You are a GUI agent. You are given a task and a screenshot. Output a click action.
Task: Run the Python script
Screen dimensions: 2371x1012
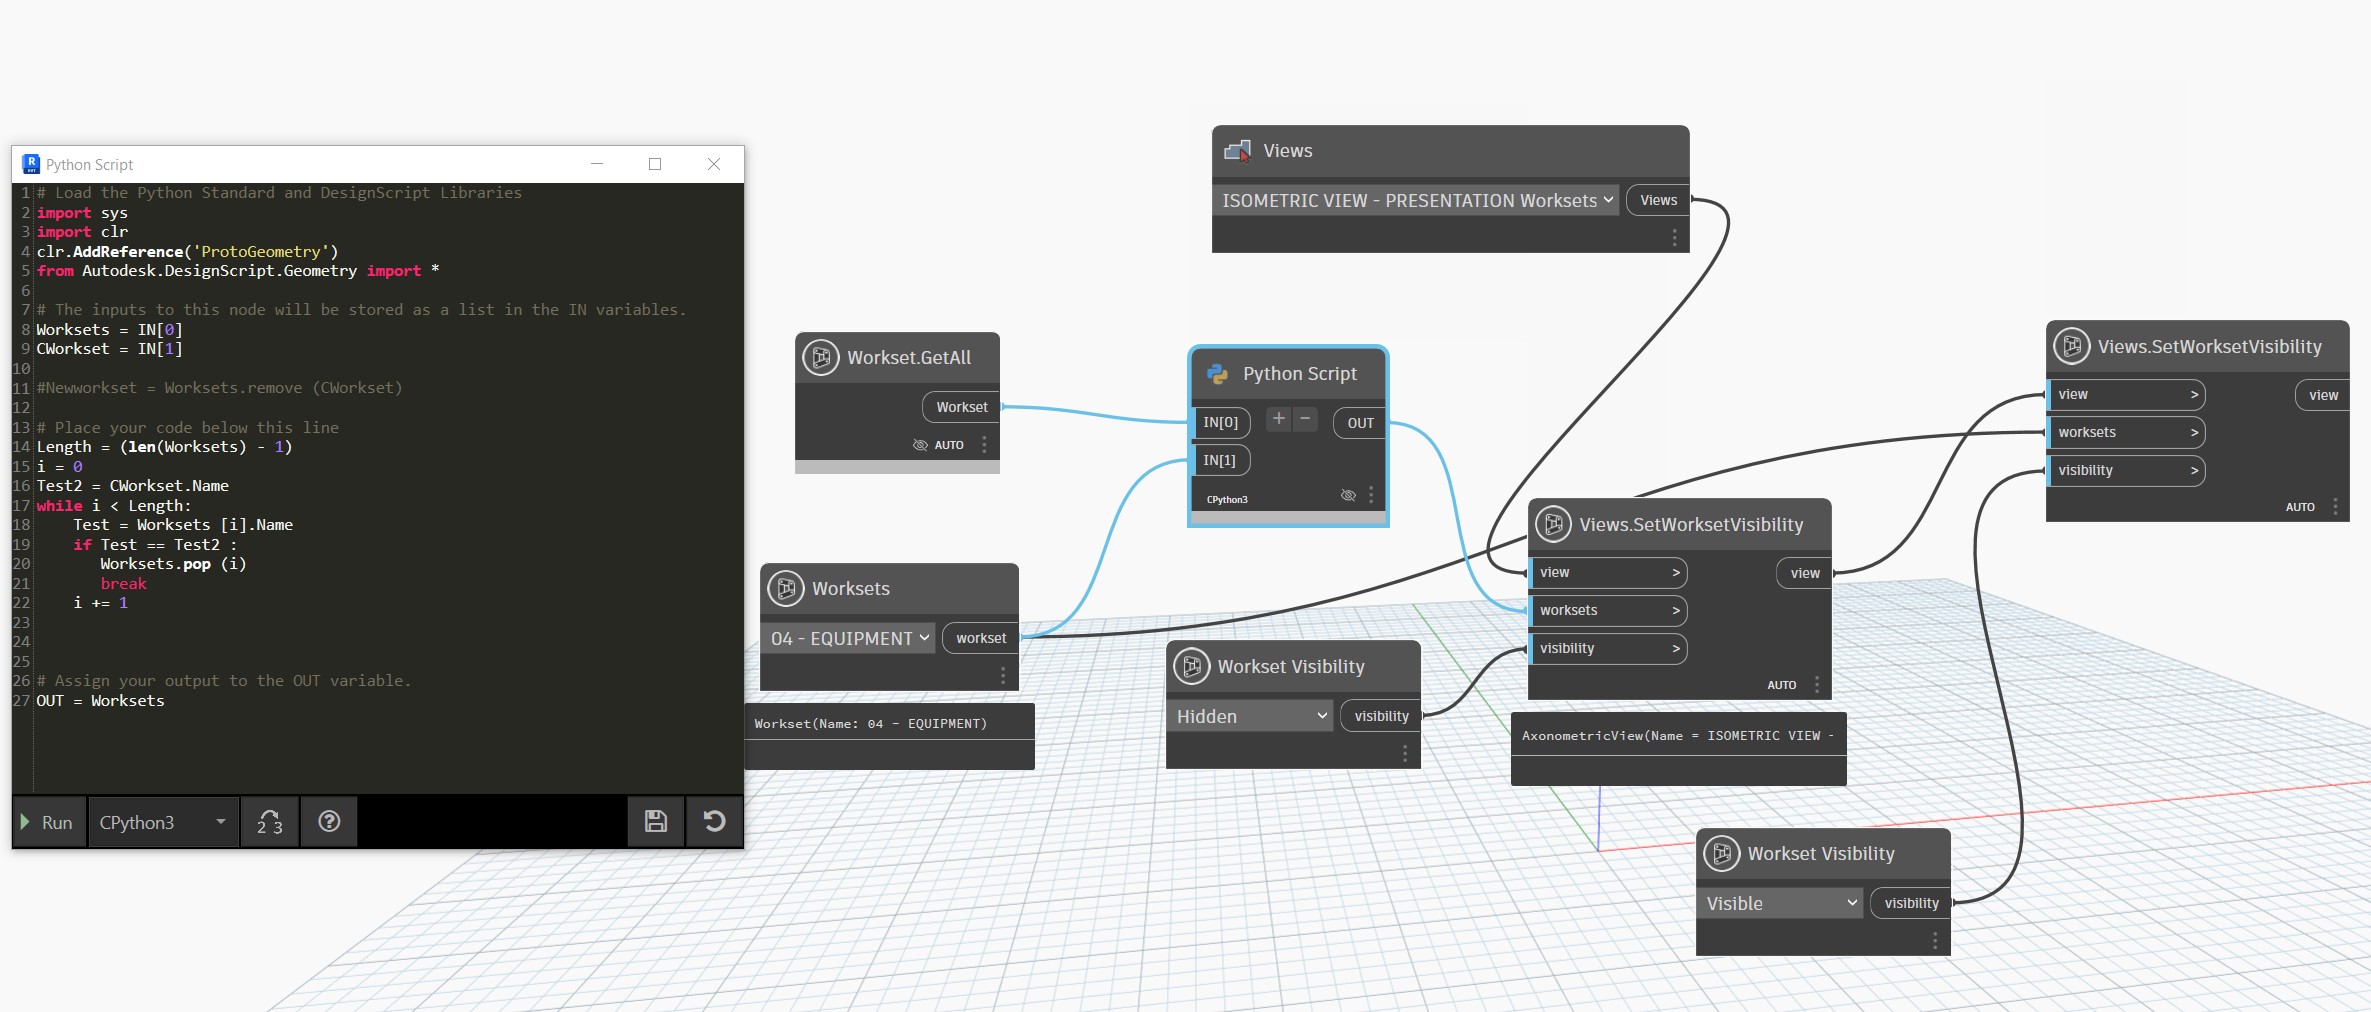tap(47, 822)
